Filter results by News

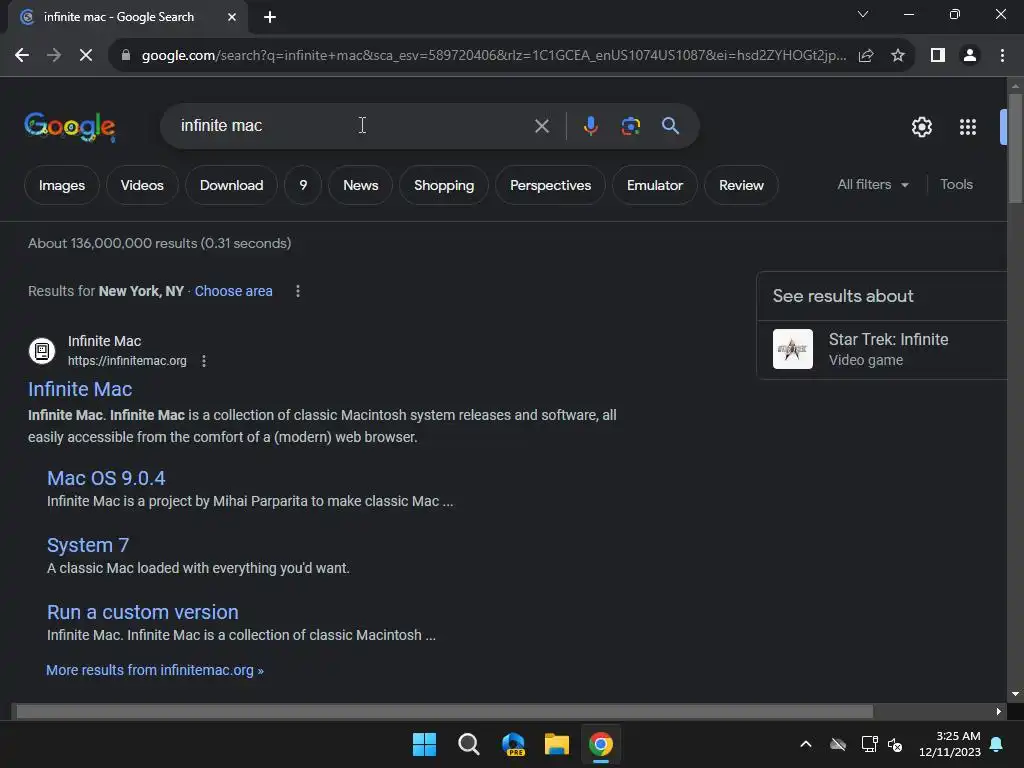tap(360, 185)
